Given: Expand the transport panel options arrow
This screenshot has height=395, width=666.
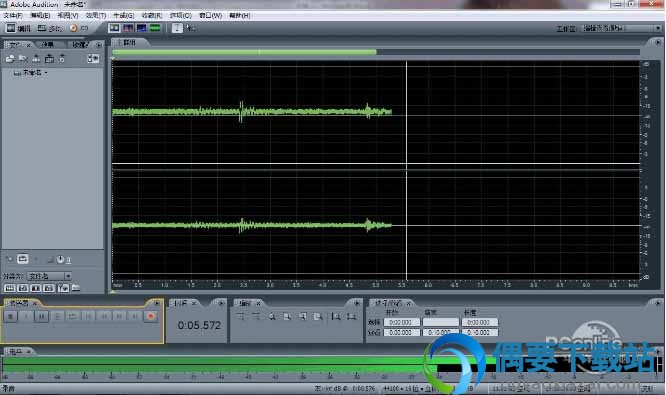Looking at the screenshot, I should click(157, 303).
